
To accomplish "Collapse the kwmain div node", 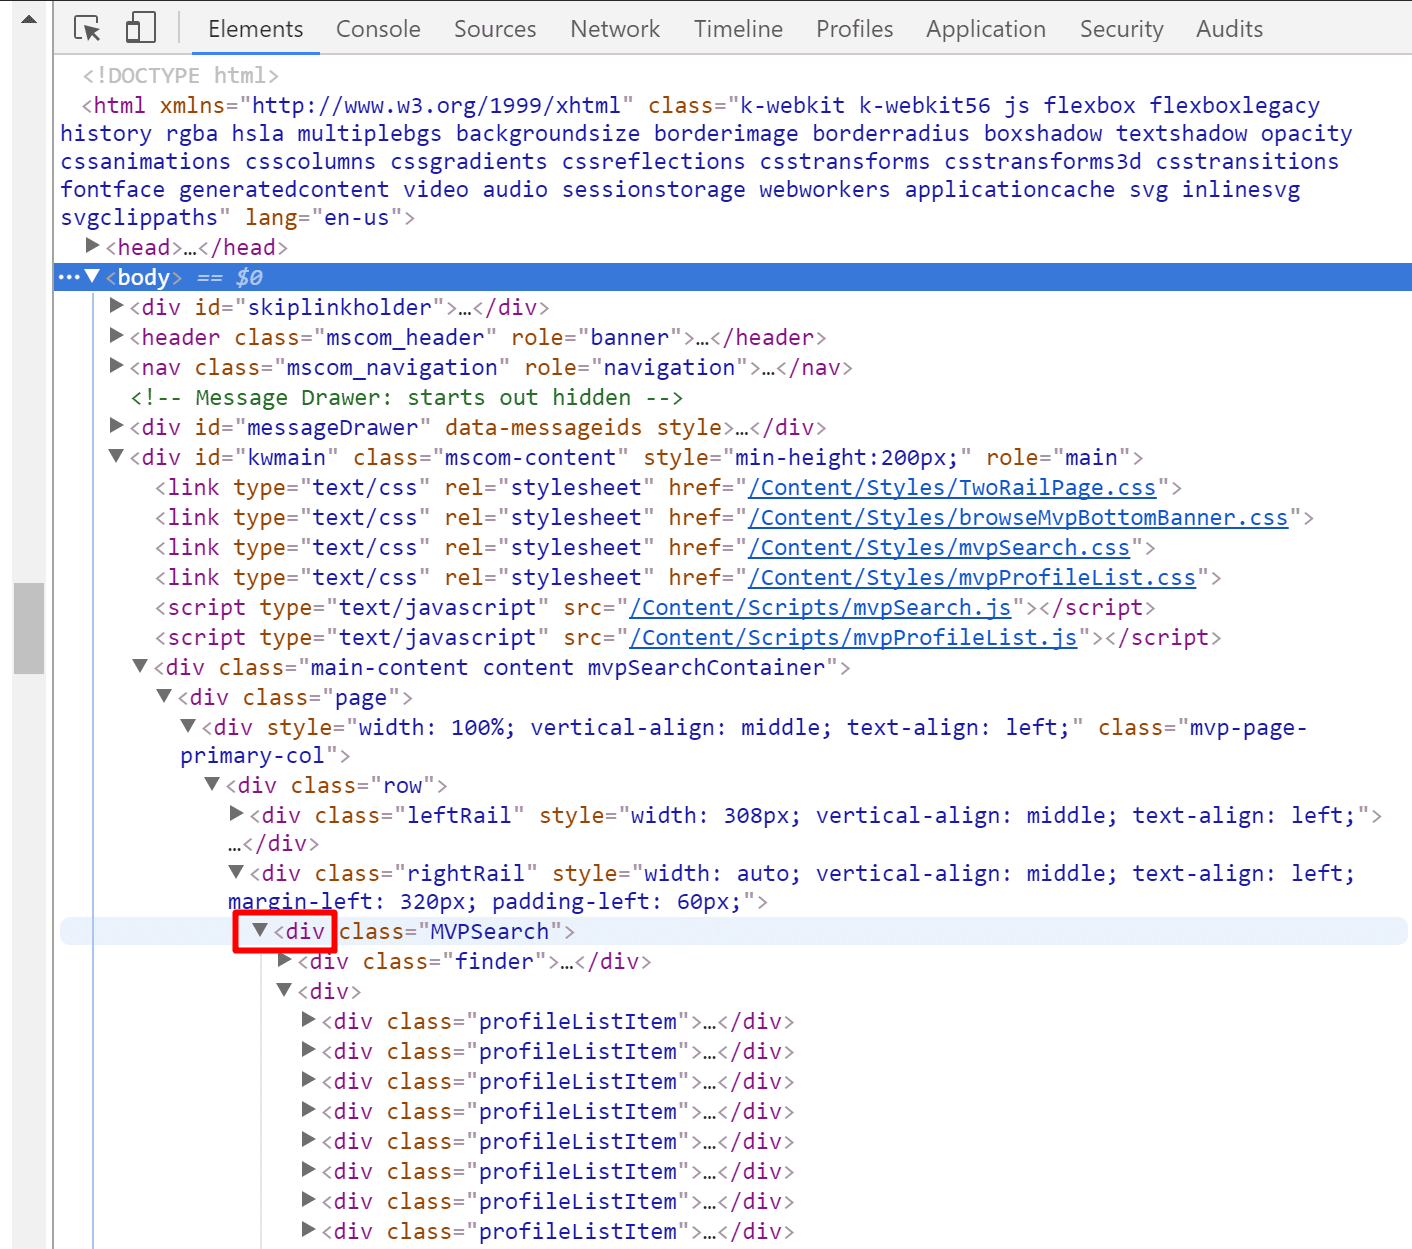I will tap(117, 456).
